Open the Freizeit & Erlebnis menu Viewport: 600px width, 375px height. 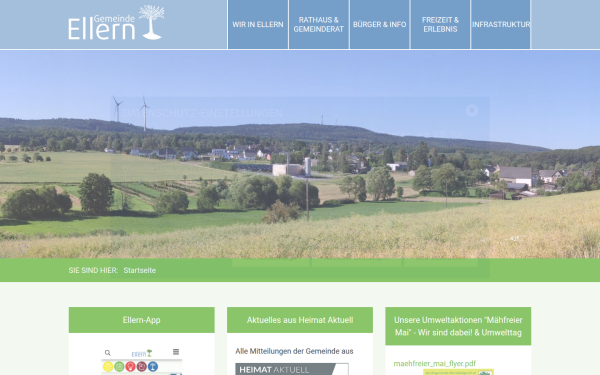pyautogui.click(x=440, y=24)
